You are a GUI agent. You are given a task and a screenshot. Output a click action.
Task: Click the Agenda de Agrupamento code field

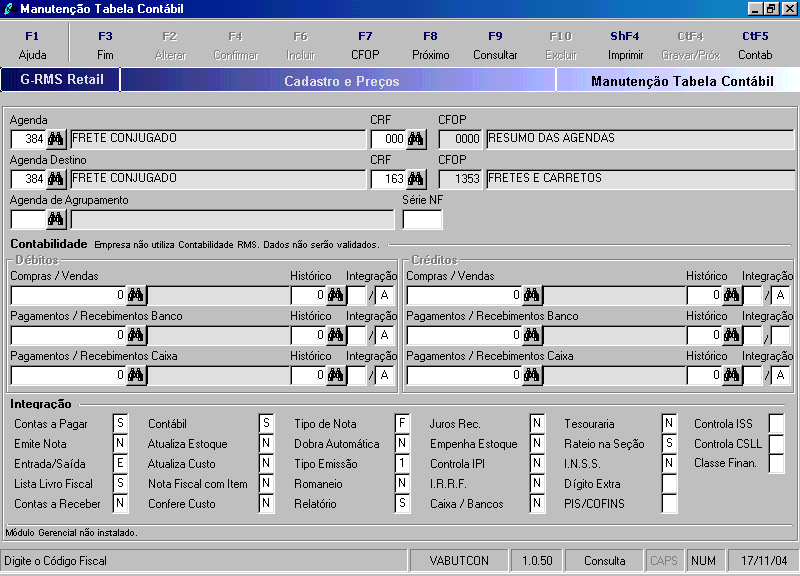click(x=28, y=219)
